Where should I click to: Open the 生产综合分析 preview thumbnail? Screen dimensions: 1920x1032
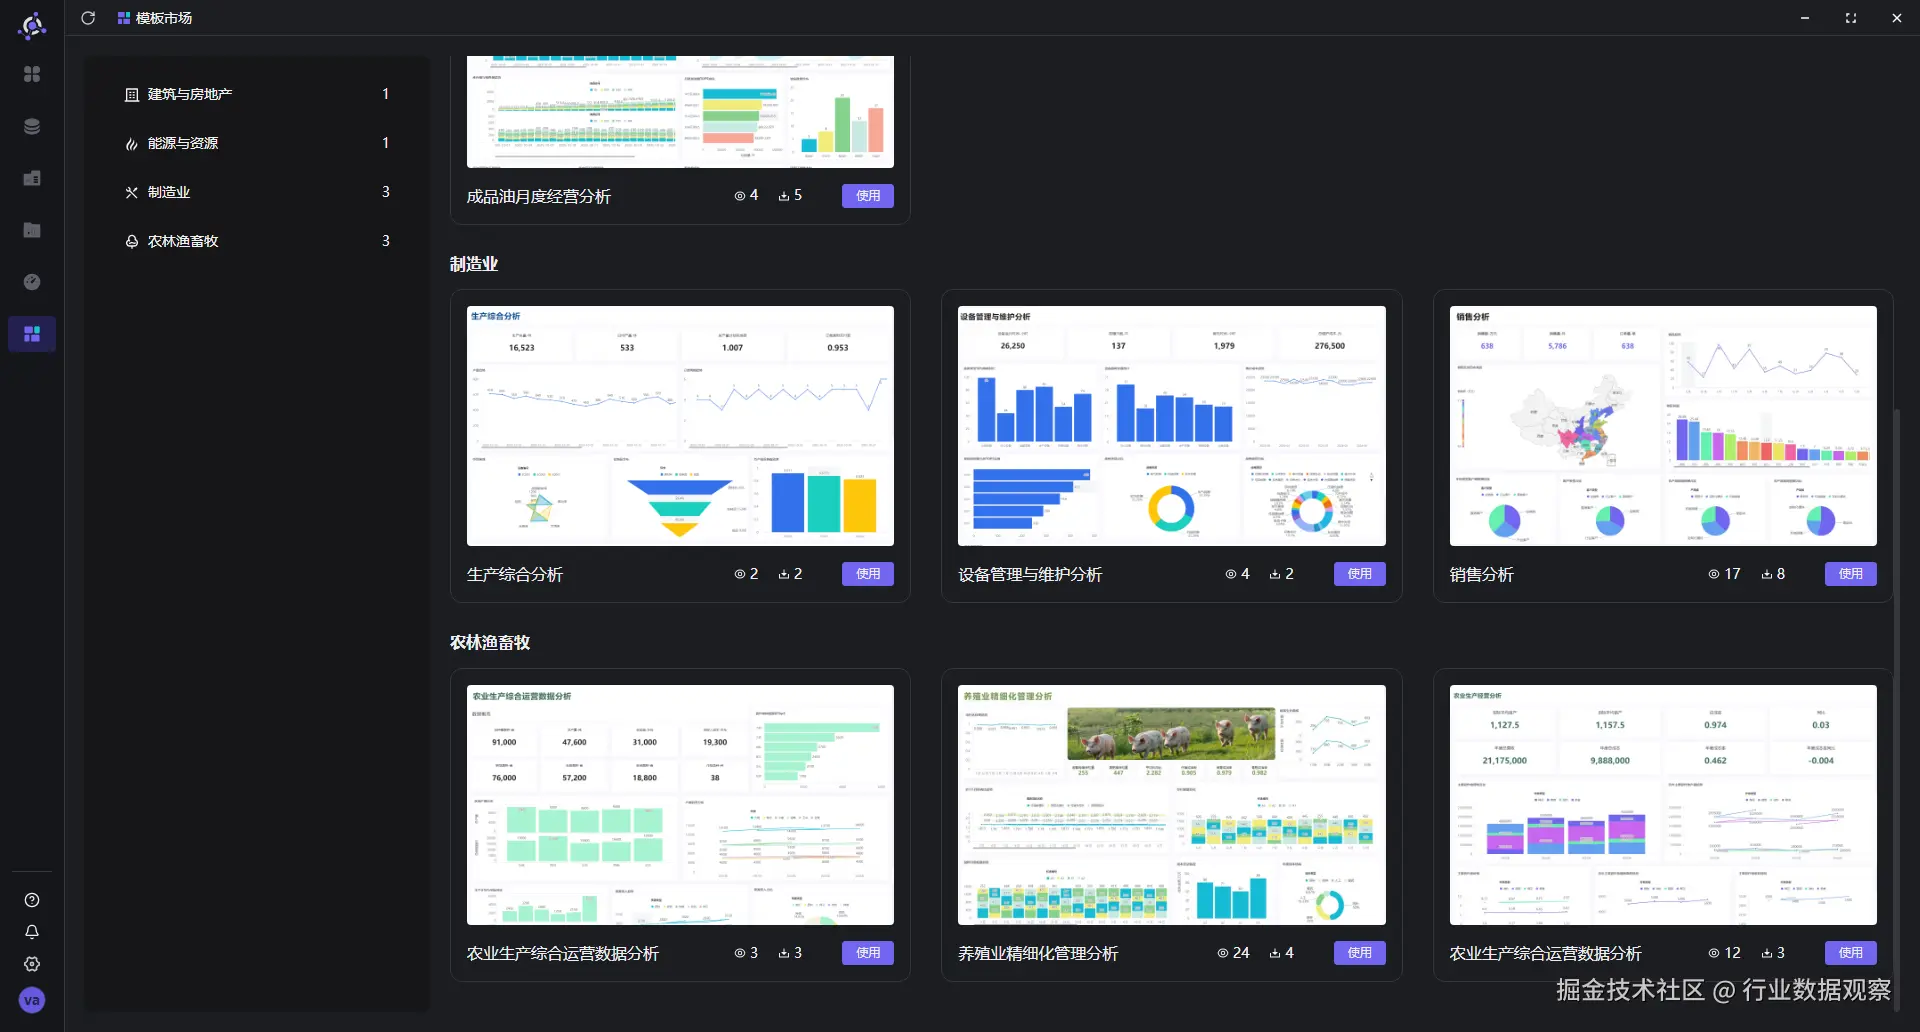pos(680,426)
